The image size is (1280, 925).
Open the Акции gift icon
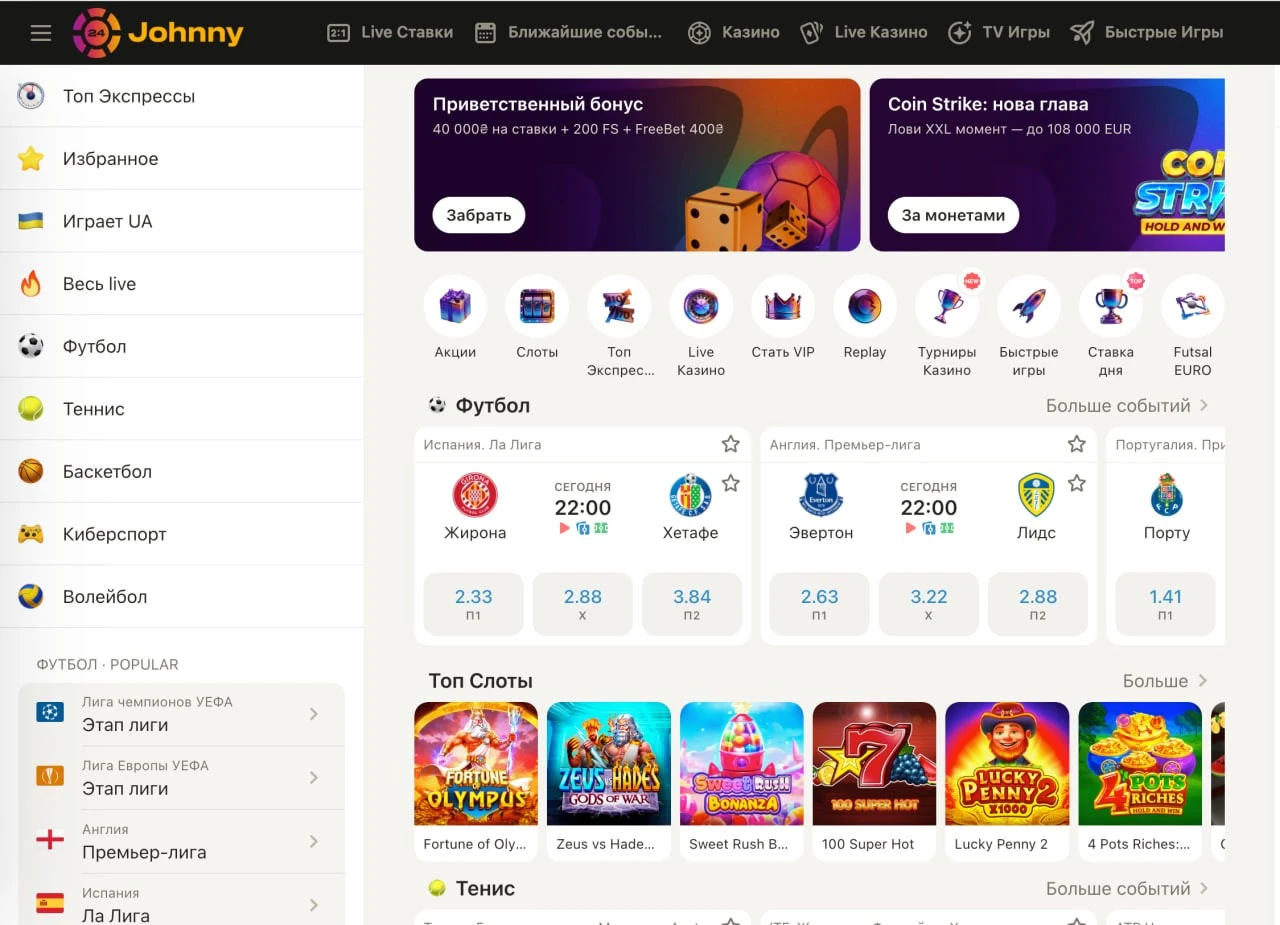tap(455, 306)
